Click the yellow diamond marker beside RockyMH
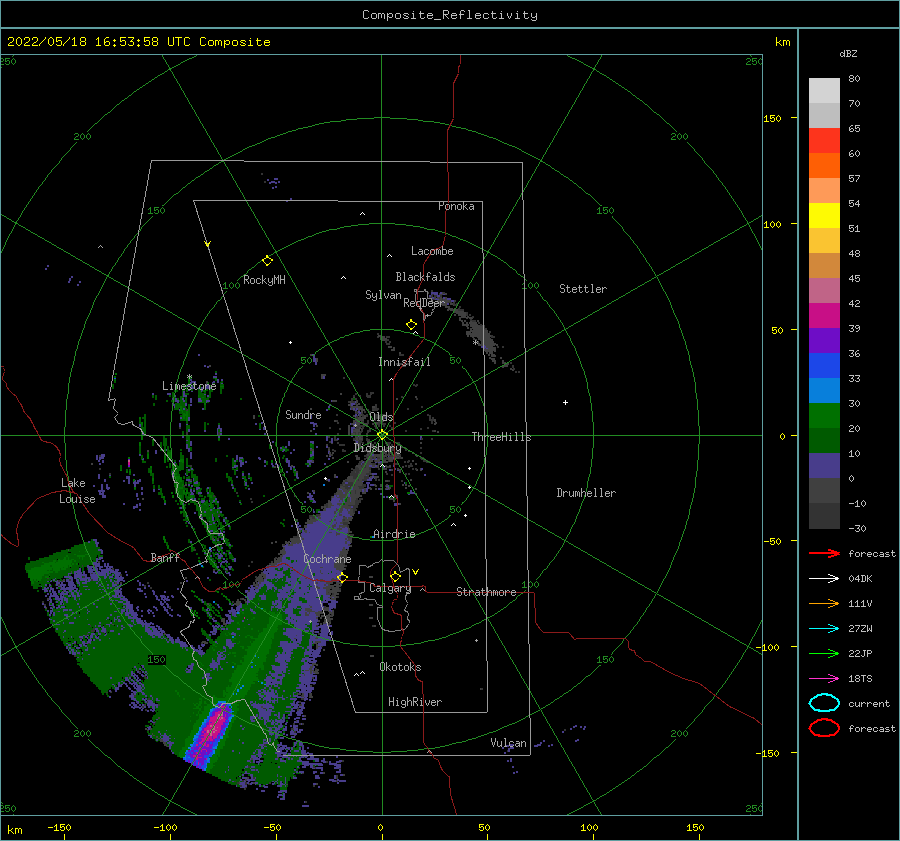900x841 pixels. [x=267, y=261]
